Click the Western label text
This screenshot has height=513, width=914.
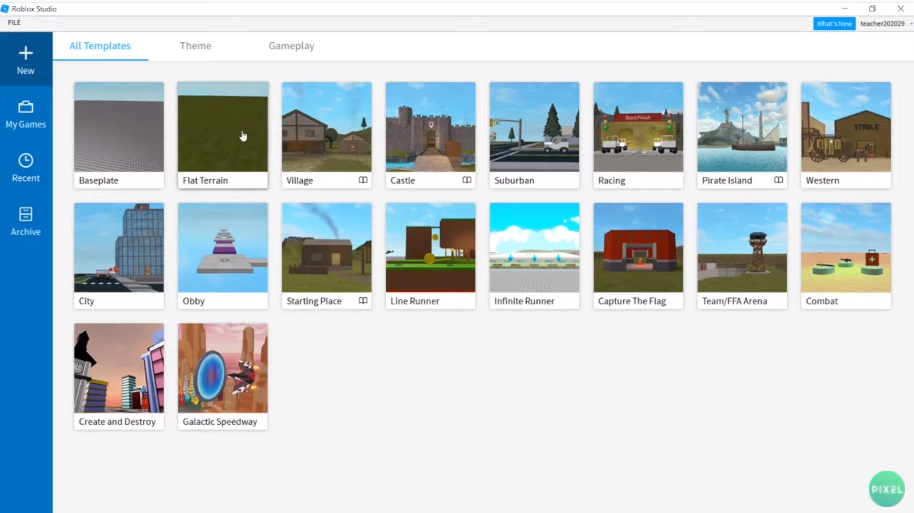pyautogui.click(x=822, y=181)
